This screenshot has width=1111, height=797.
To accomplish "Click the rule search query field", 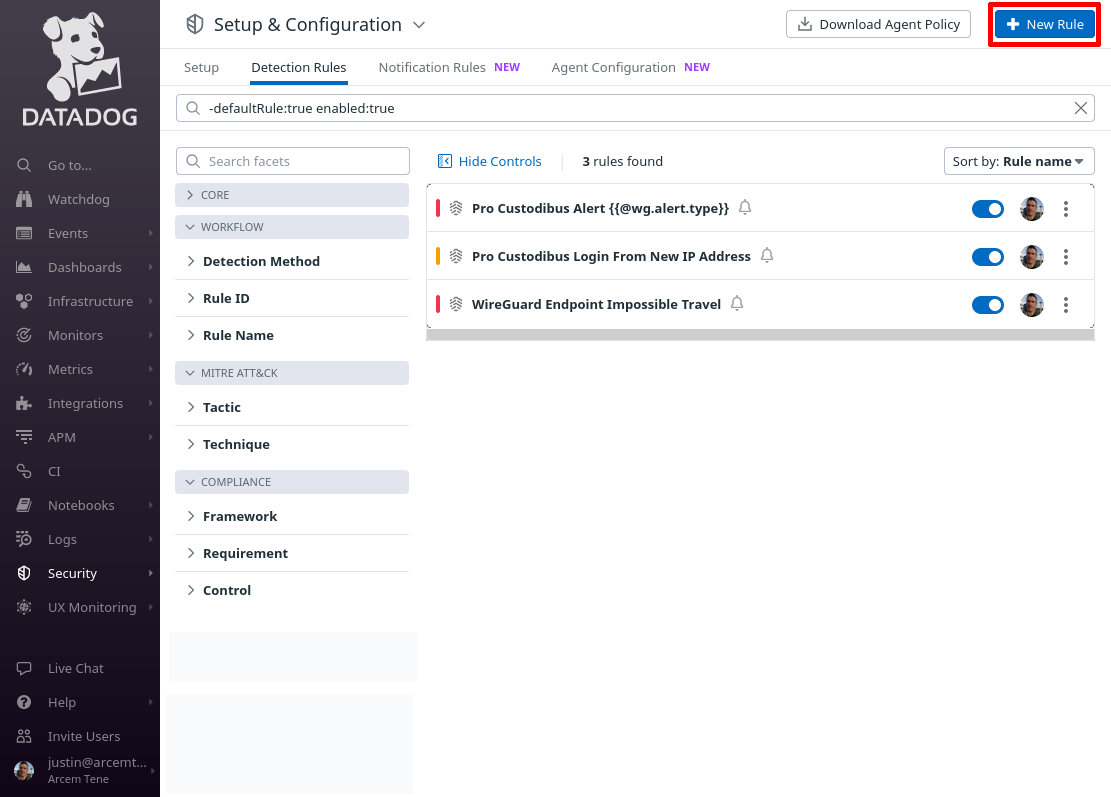I will pyautogui.click(x=635, y=108).
